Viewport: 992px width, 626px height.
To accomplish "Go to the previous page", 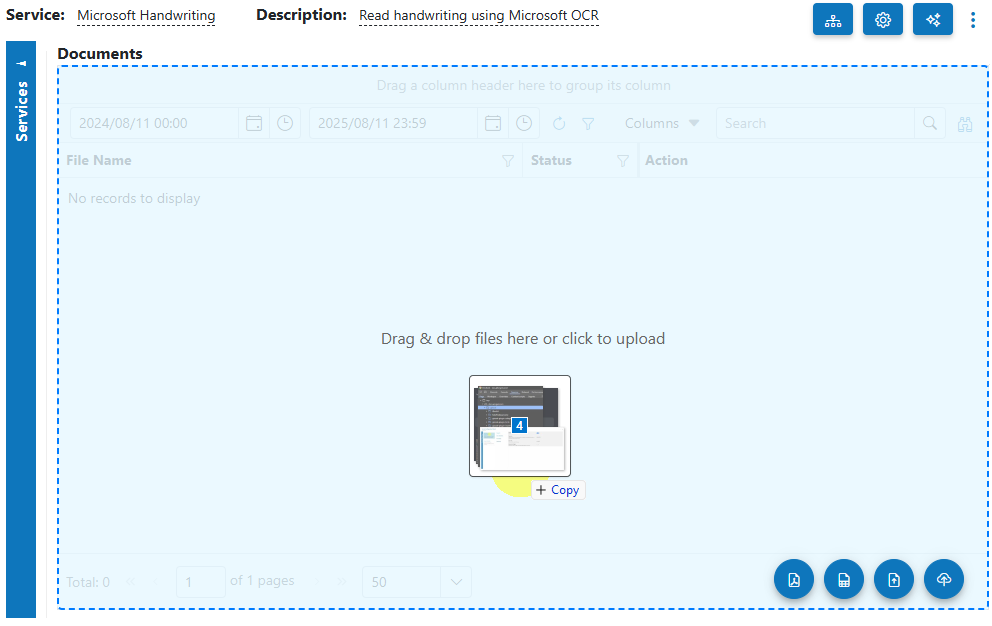I will (x=156, y=582).
